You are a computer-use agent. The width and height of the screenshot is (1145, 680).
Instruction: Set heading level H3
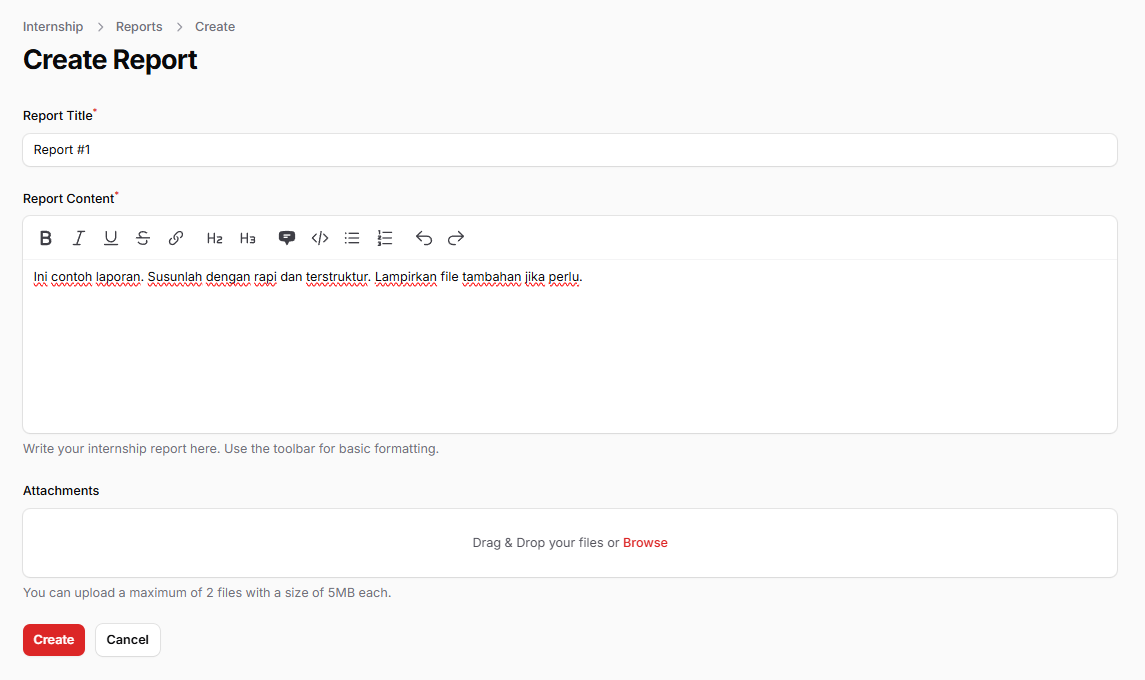248,238
